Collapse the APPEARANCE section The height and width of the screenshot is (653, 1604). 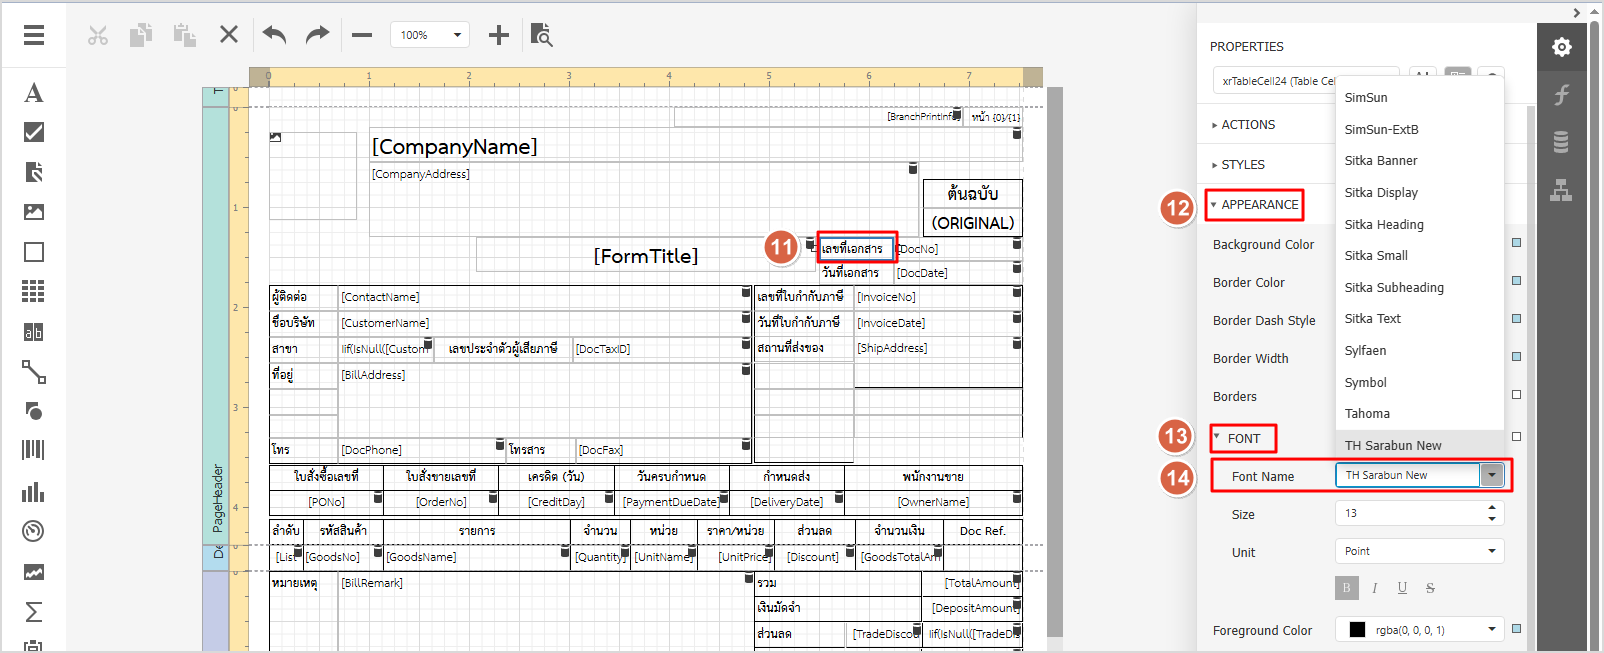[x=1258, y=205]
